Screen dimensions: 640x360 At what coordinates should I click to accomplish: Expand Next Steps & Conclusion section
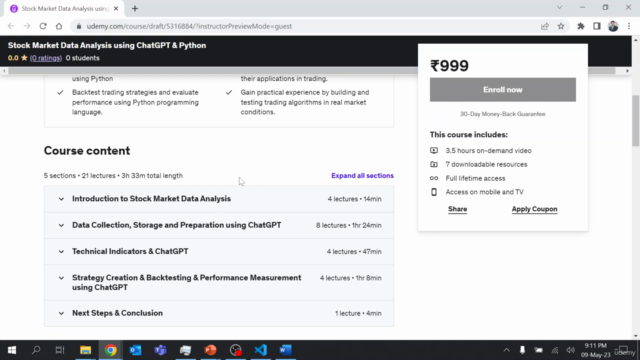[x=219, y=313]
